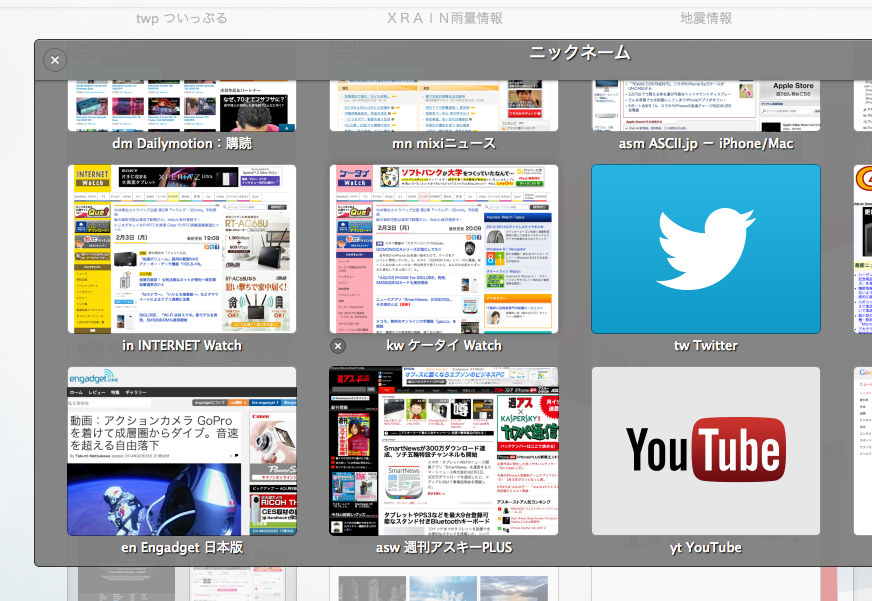
Task: Open the Engadget 日本版 thumbnail
Action: [182, 451]
